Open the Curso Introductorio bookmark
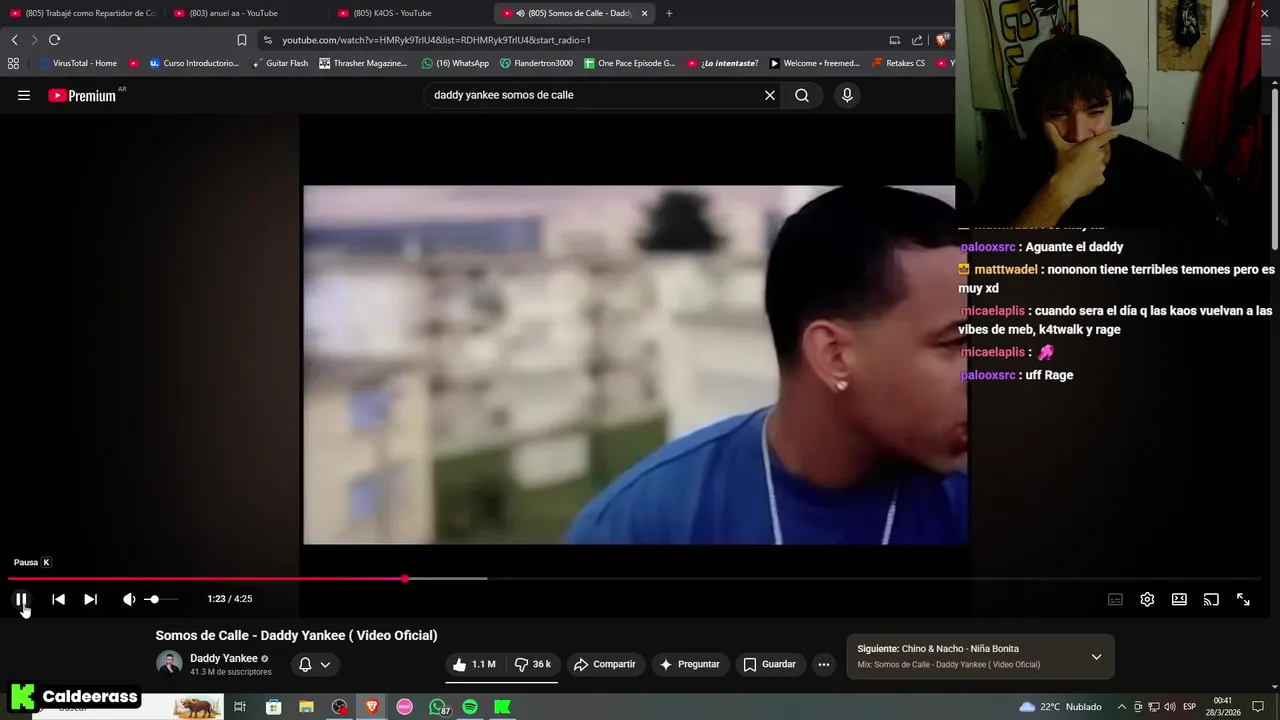Viewport: 1280px width, 720px height. (x=194, y=63)
